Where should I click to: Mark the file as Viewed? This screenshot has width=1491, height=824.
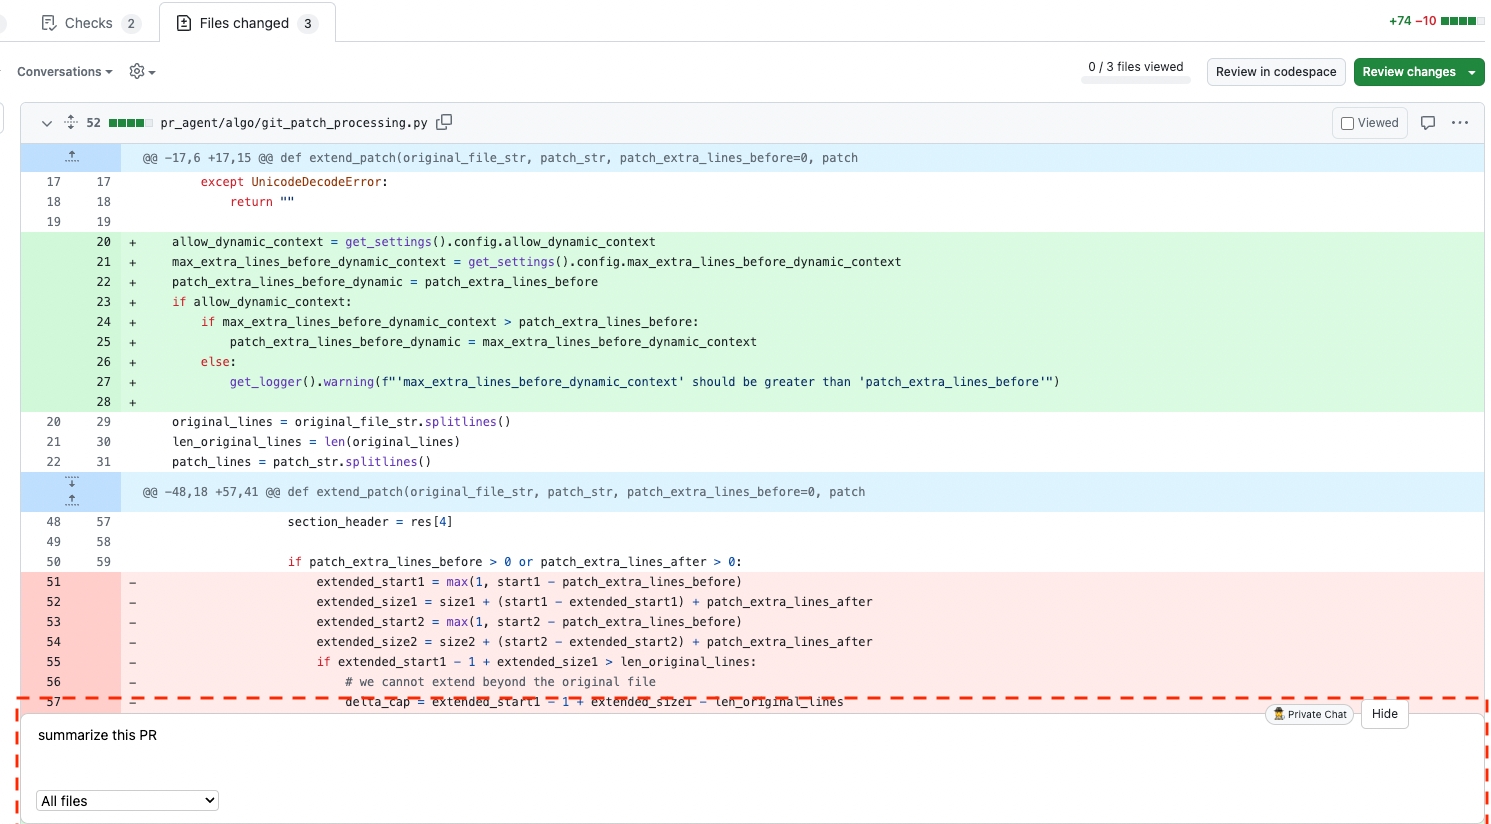tap(1370, 123)
